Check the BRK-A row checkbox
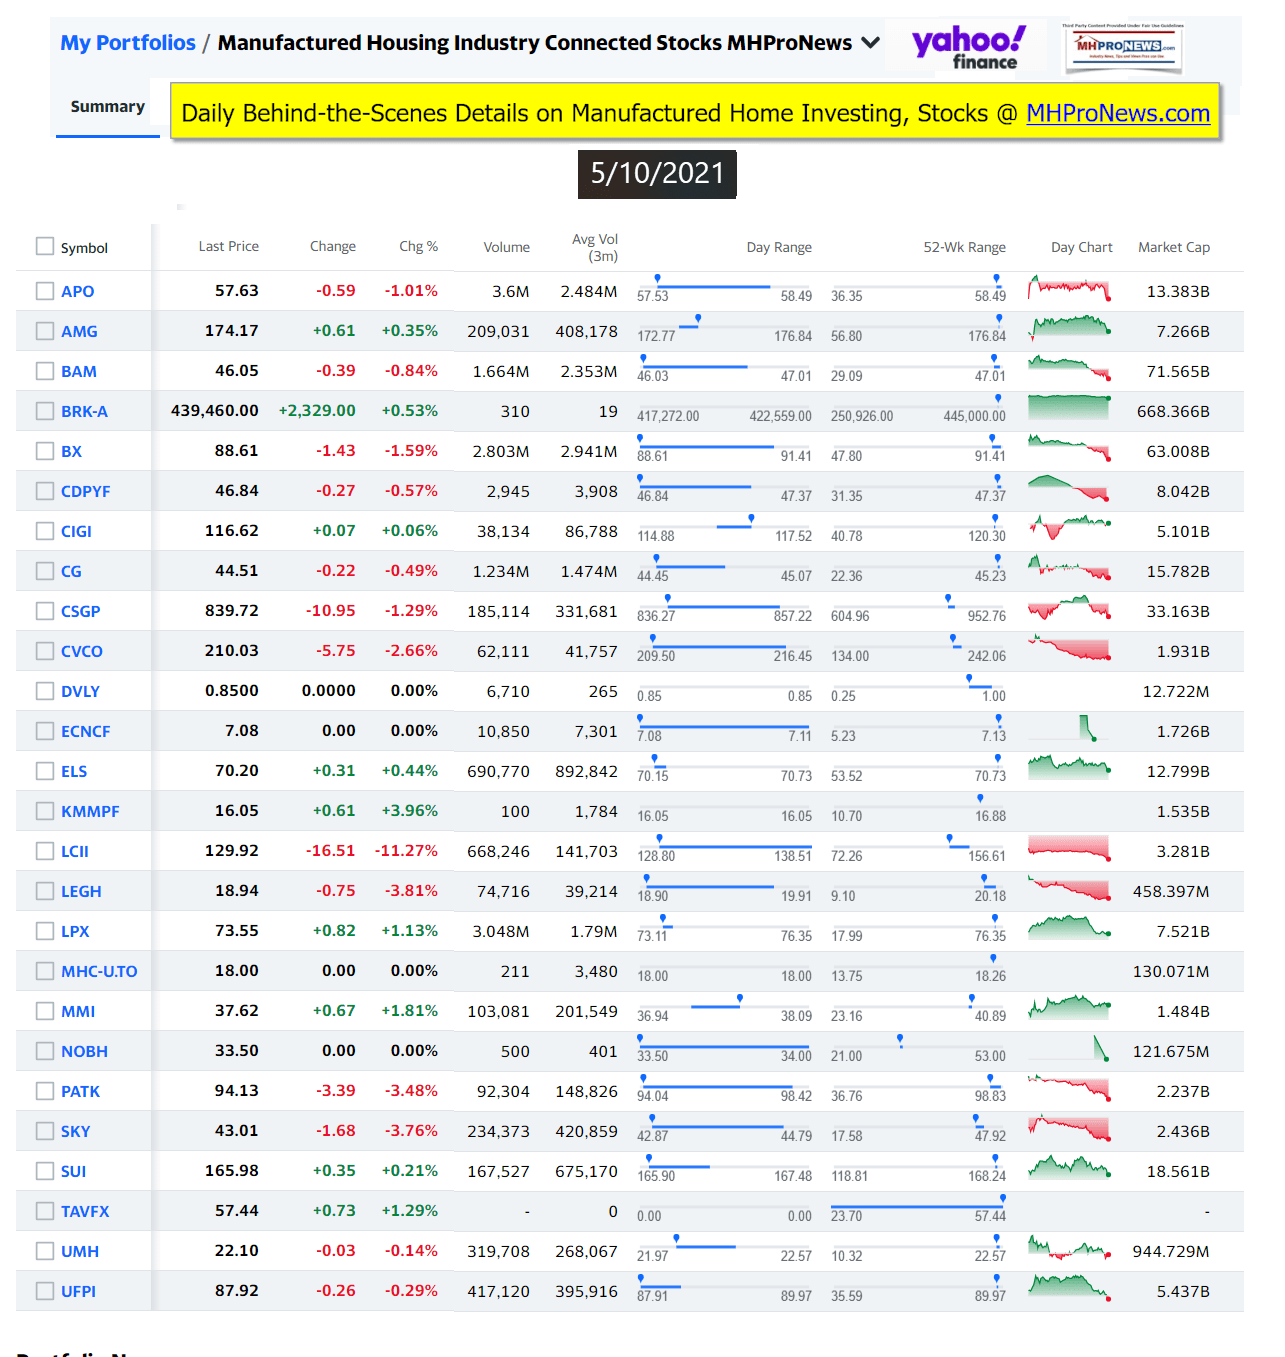 (x=44, y=411)
